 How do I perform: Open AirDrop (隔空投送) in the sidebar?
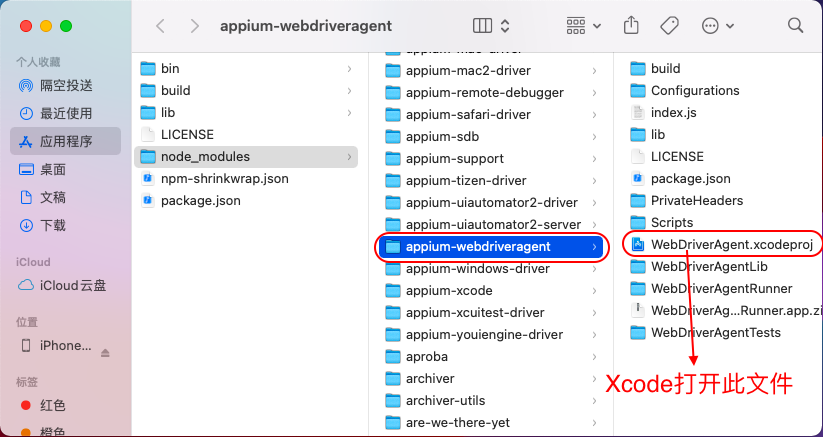(65, 85)
